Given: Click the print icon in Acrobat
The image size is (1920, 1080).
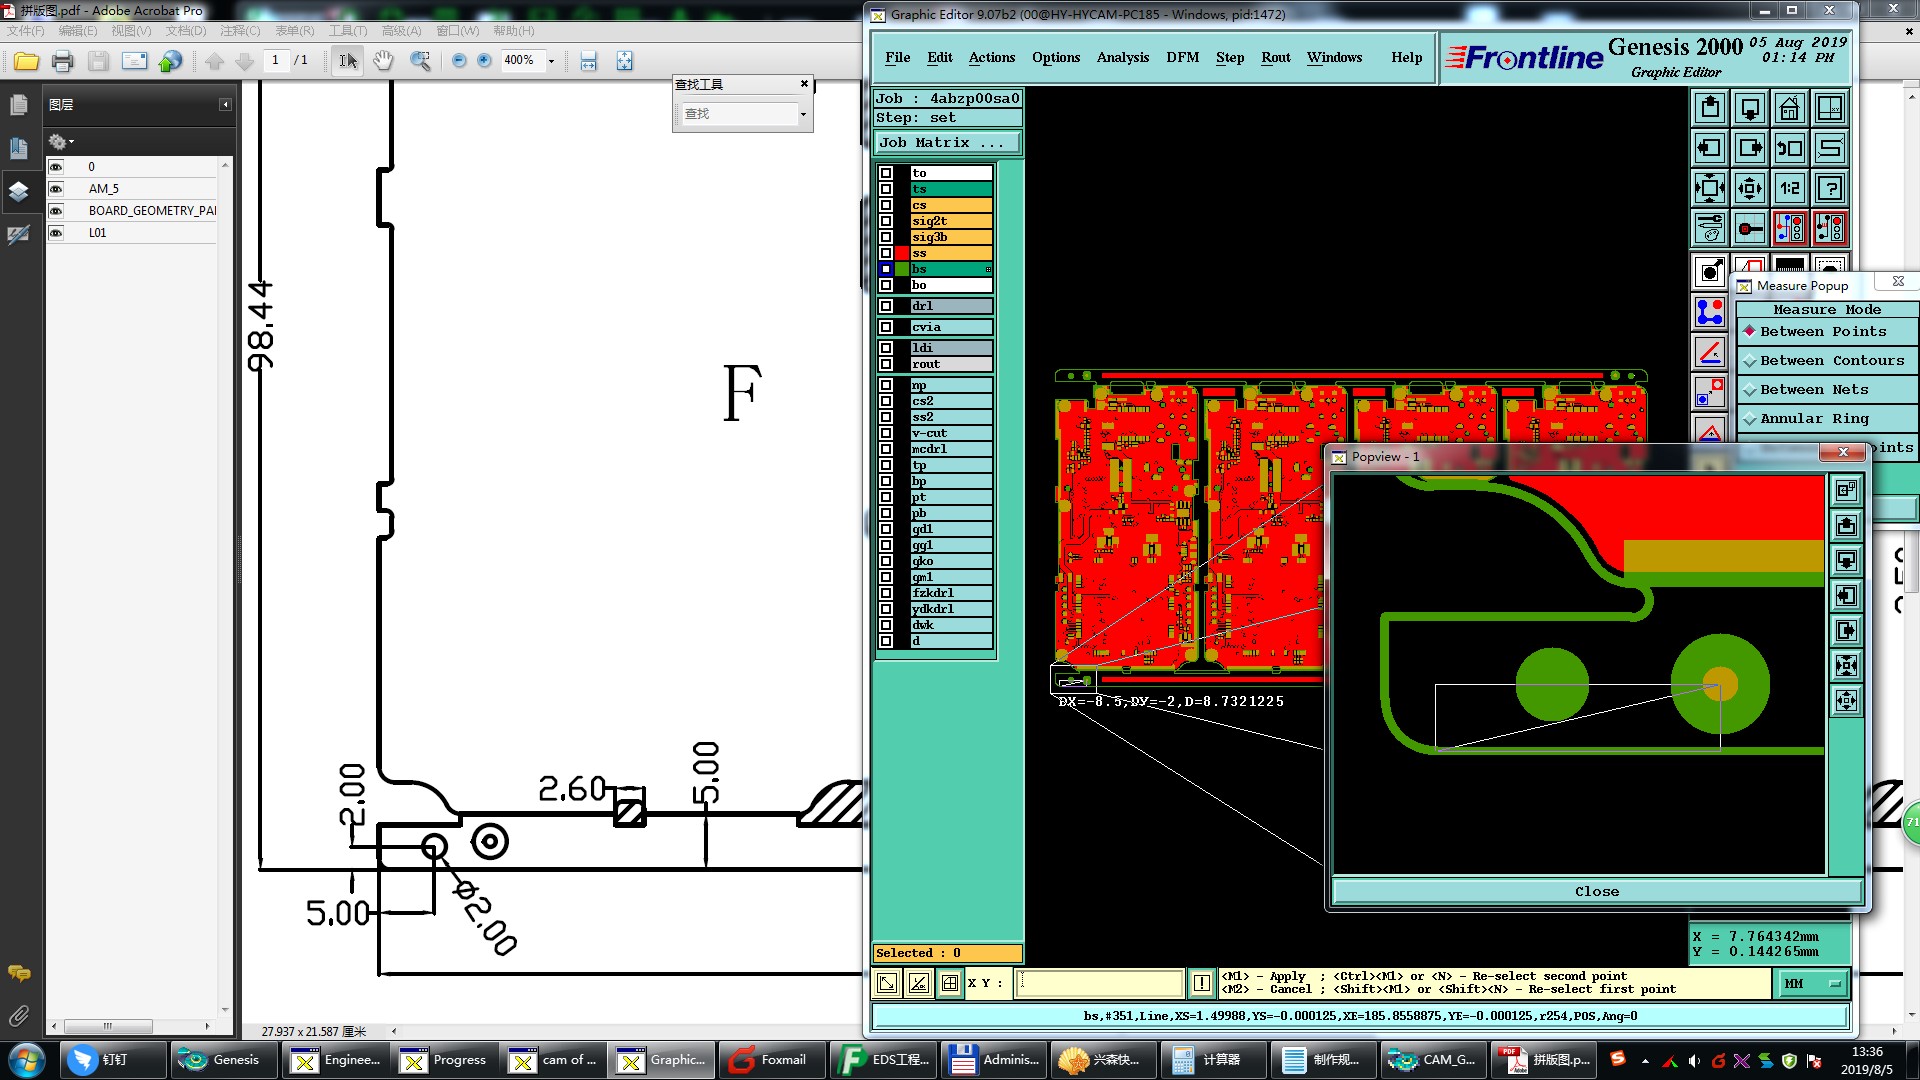Looking at the screenshot, I should (x=62, y=61).
